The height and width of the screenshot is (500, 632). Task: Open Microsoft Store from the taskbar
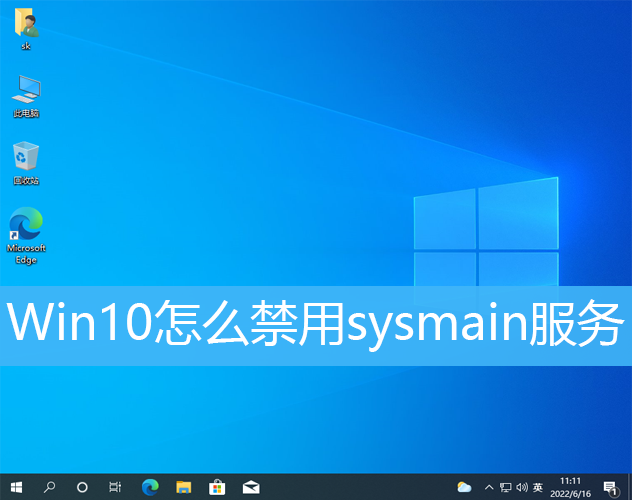click(x=217, y=487)
